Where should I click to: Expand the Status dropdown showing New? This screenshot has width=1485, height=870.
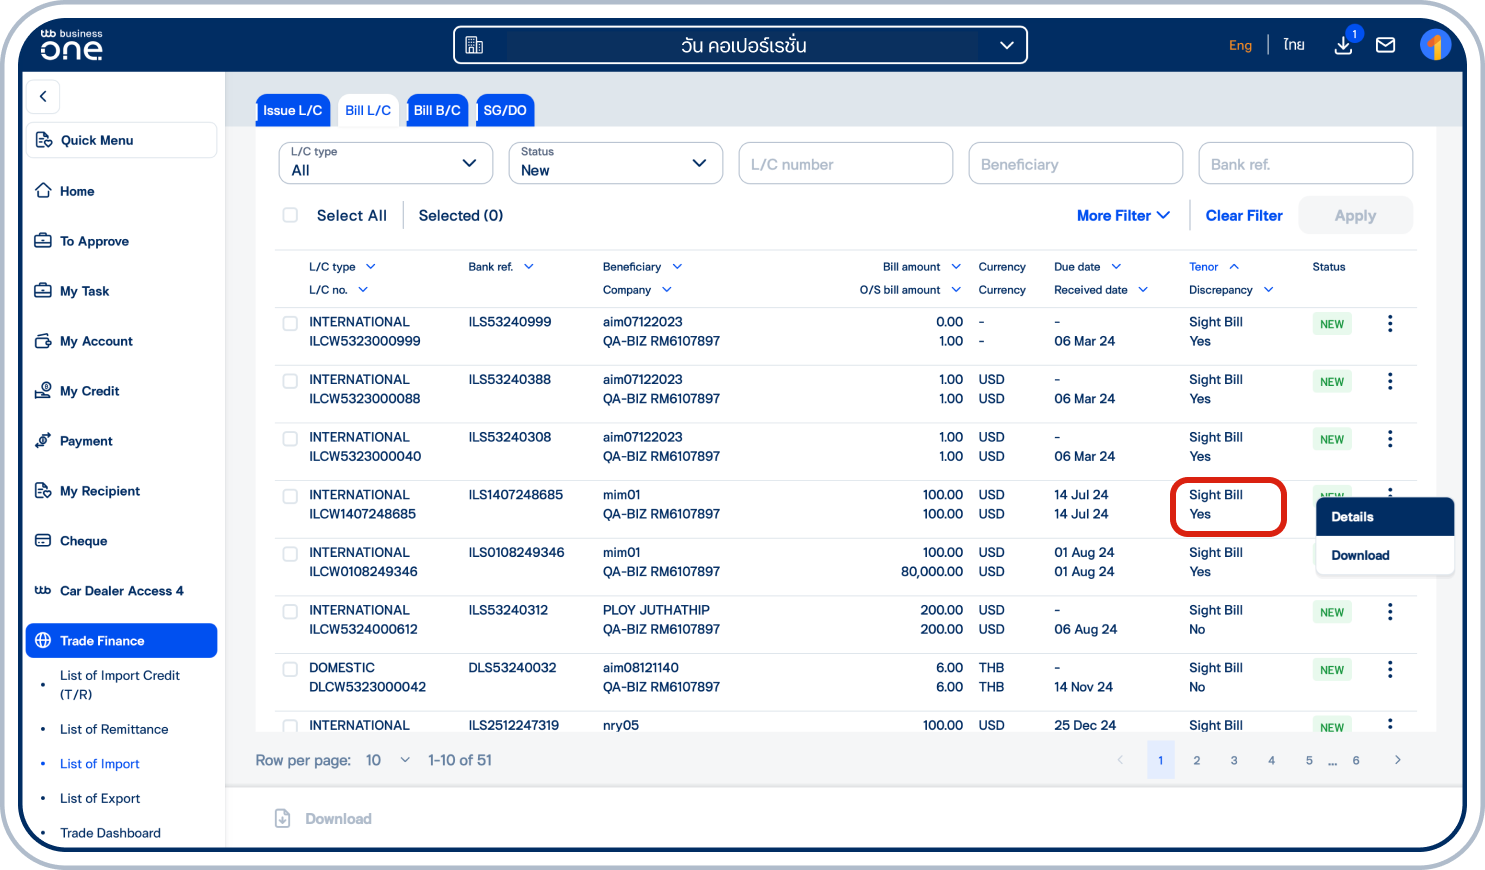615,162
